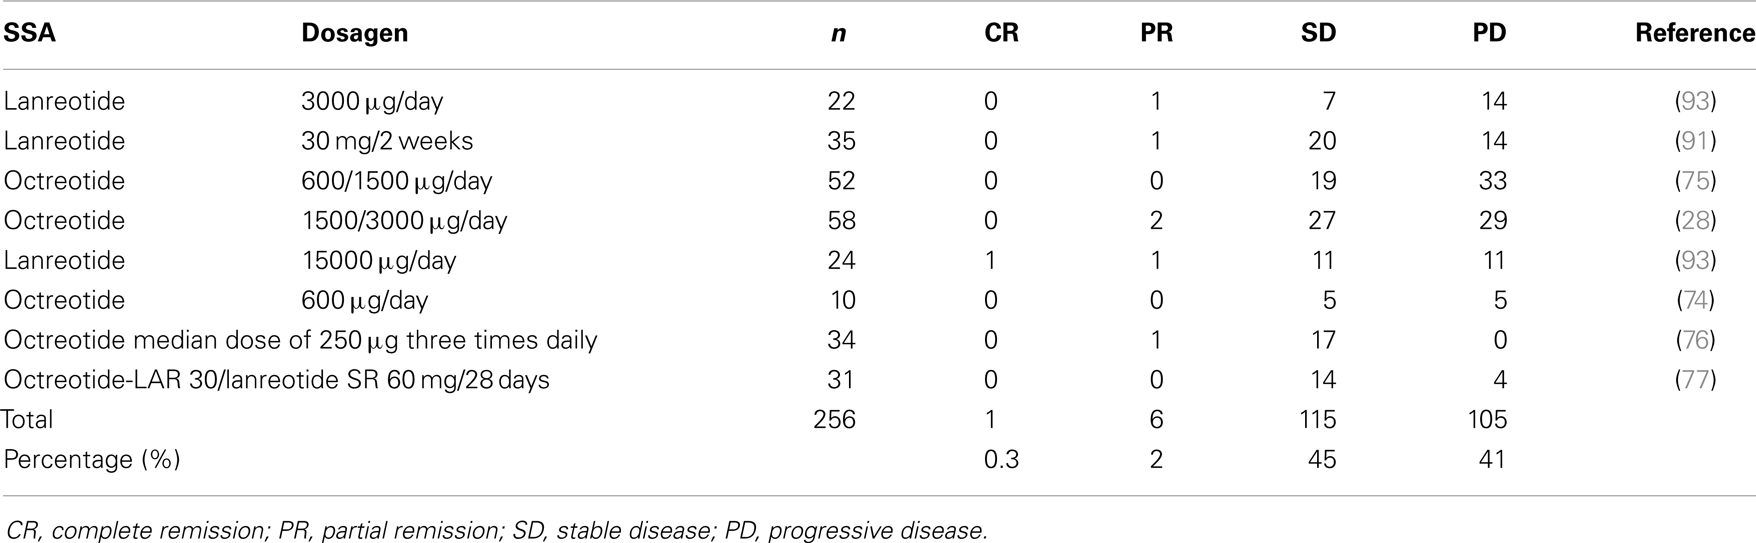The width and height of the screenshot is (1756, 543).
Task: Open reference 75 citation link
Action: coord(1695,181)
